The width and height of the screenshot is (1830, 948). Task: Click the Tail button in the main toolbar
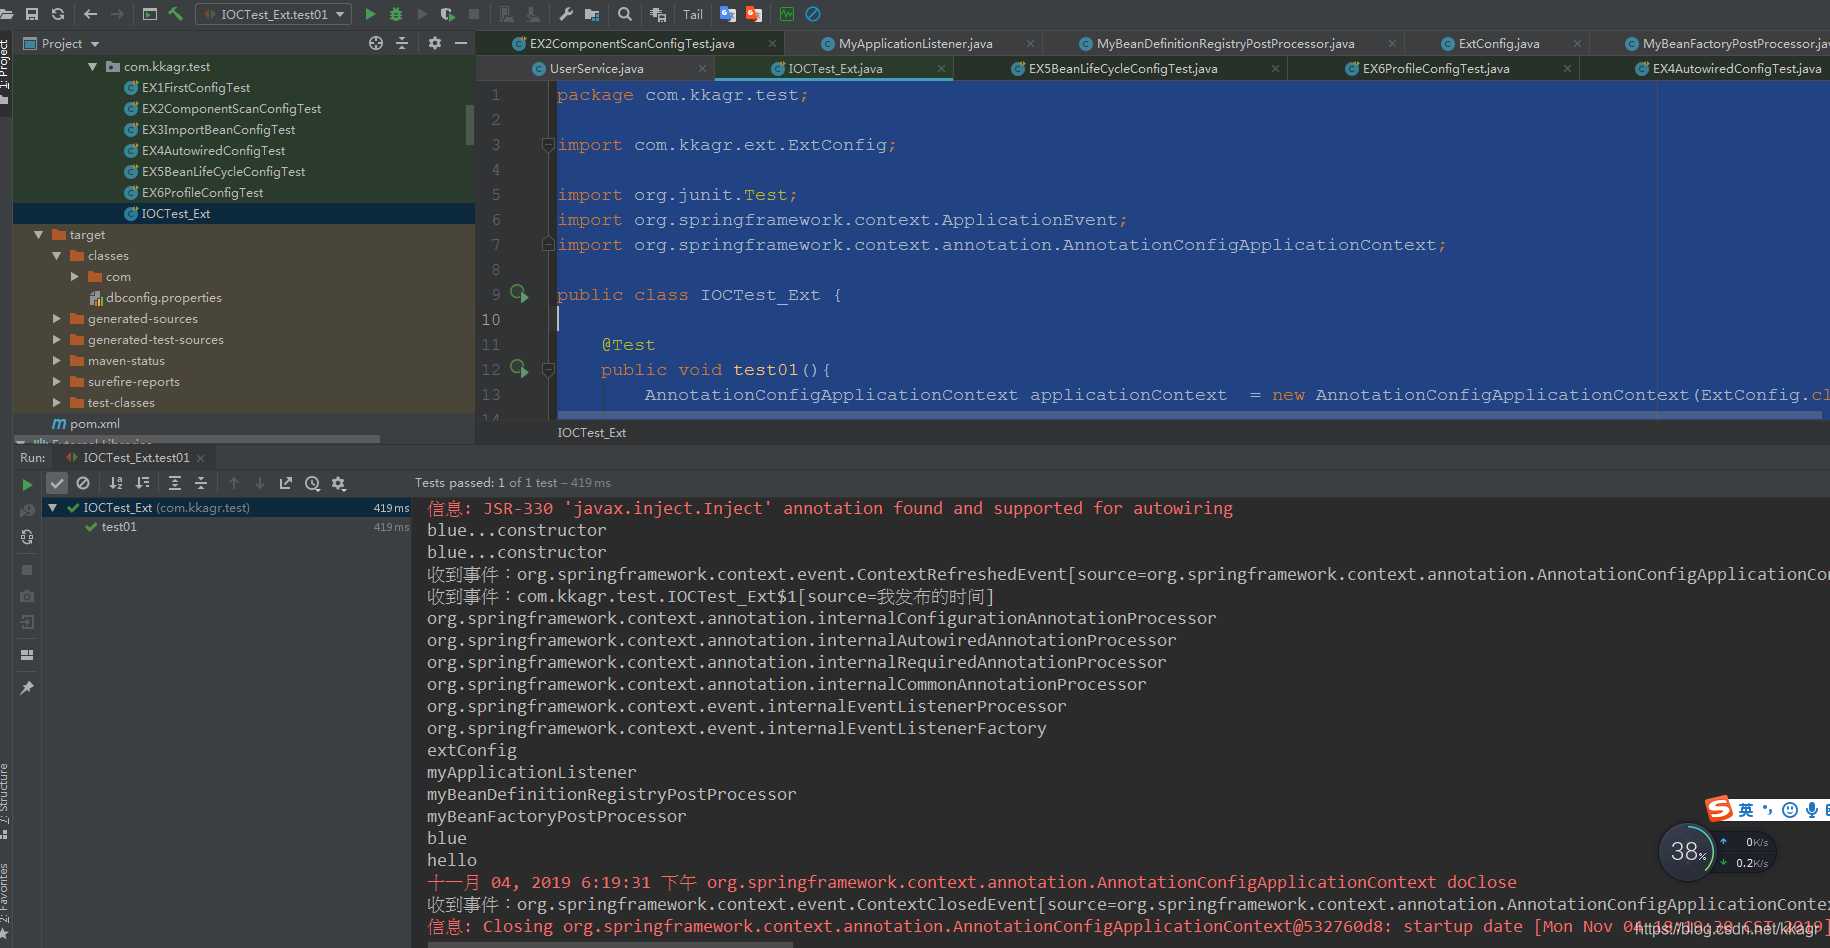point(693,14)
